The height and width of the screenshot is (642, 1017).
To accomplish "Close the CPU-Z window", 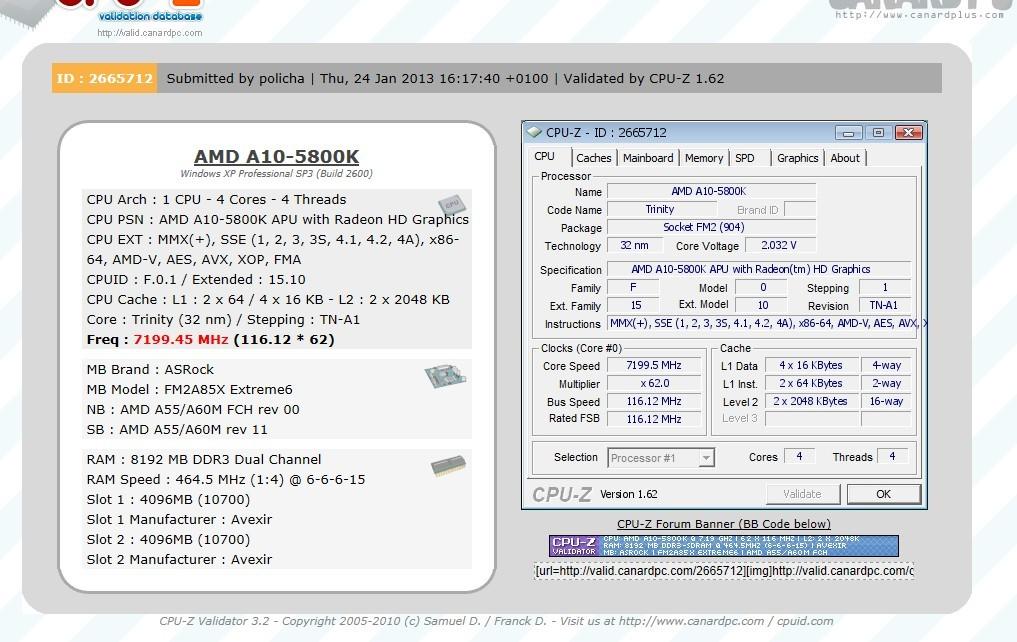I will click(x=909, y=132).
